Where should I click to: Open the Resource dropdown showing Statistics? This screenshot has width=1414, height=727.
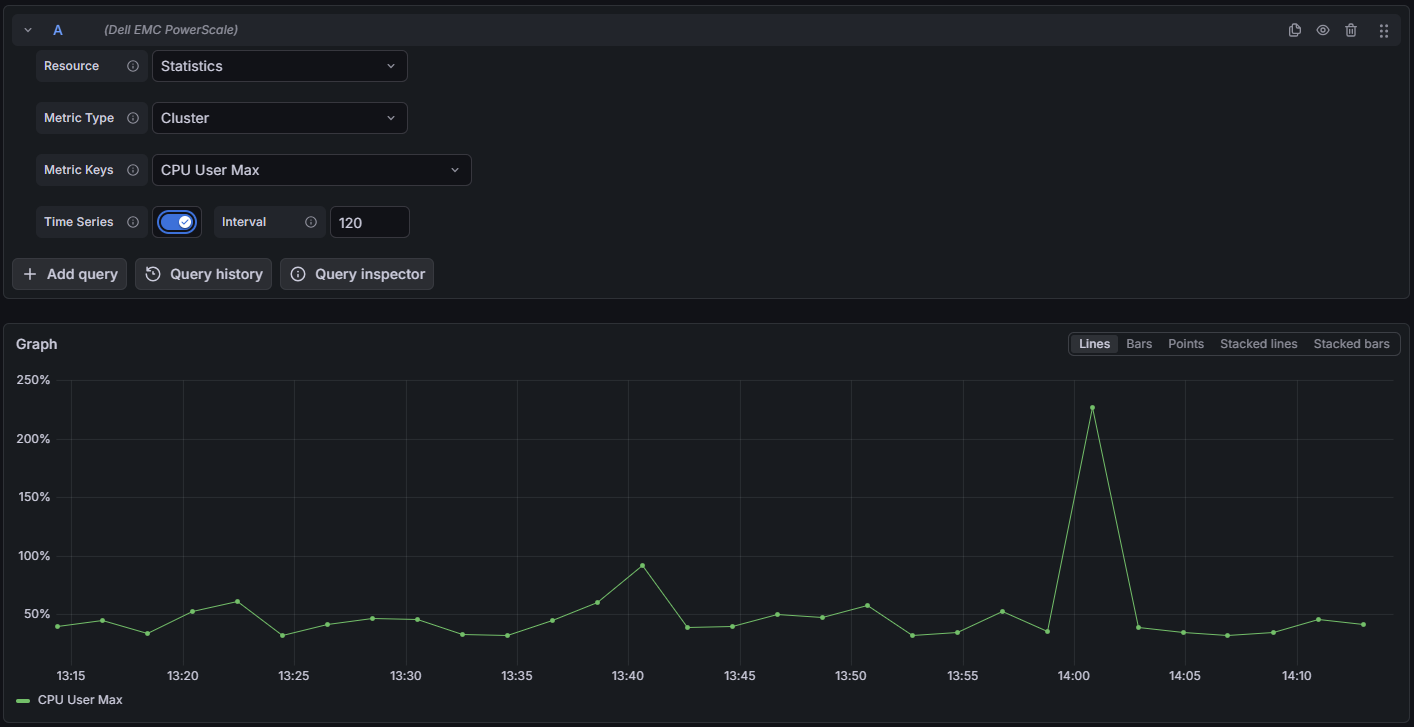tap(279, 66)
